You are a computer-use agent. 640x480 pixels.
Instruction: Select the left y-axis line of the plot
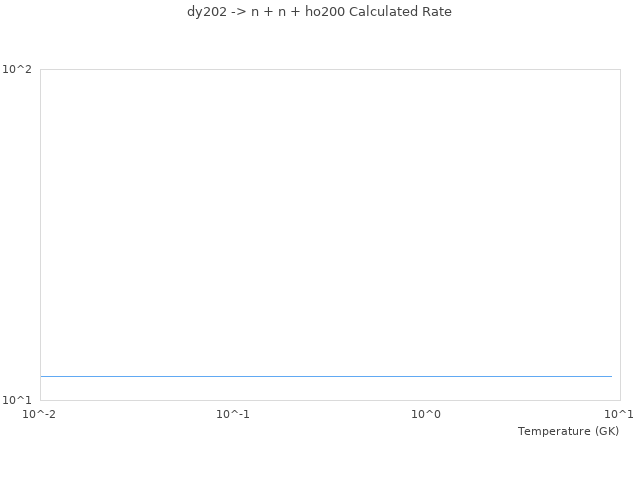coord(40,235)
